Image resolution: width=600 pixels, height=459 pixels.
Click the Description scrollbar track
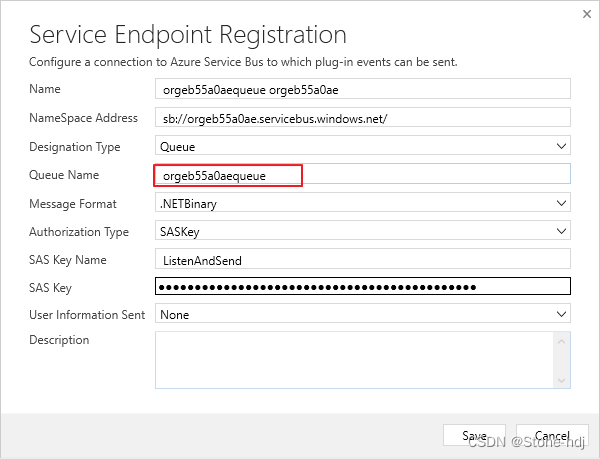pos(562,361)
